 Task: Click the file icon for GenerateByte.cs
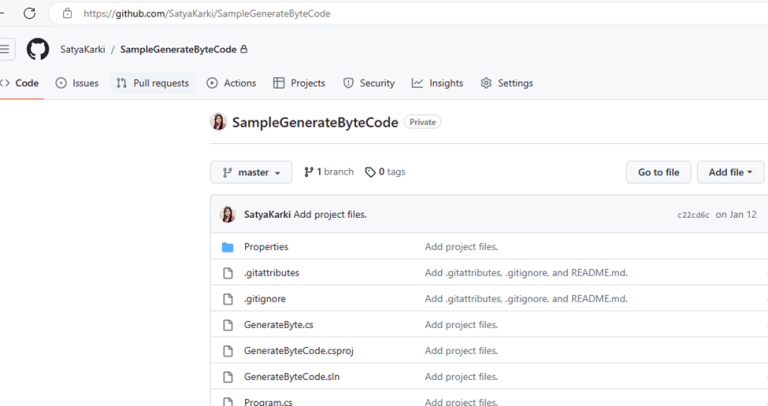(227, 325)
